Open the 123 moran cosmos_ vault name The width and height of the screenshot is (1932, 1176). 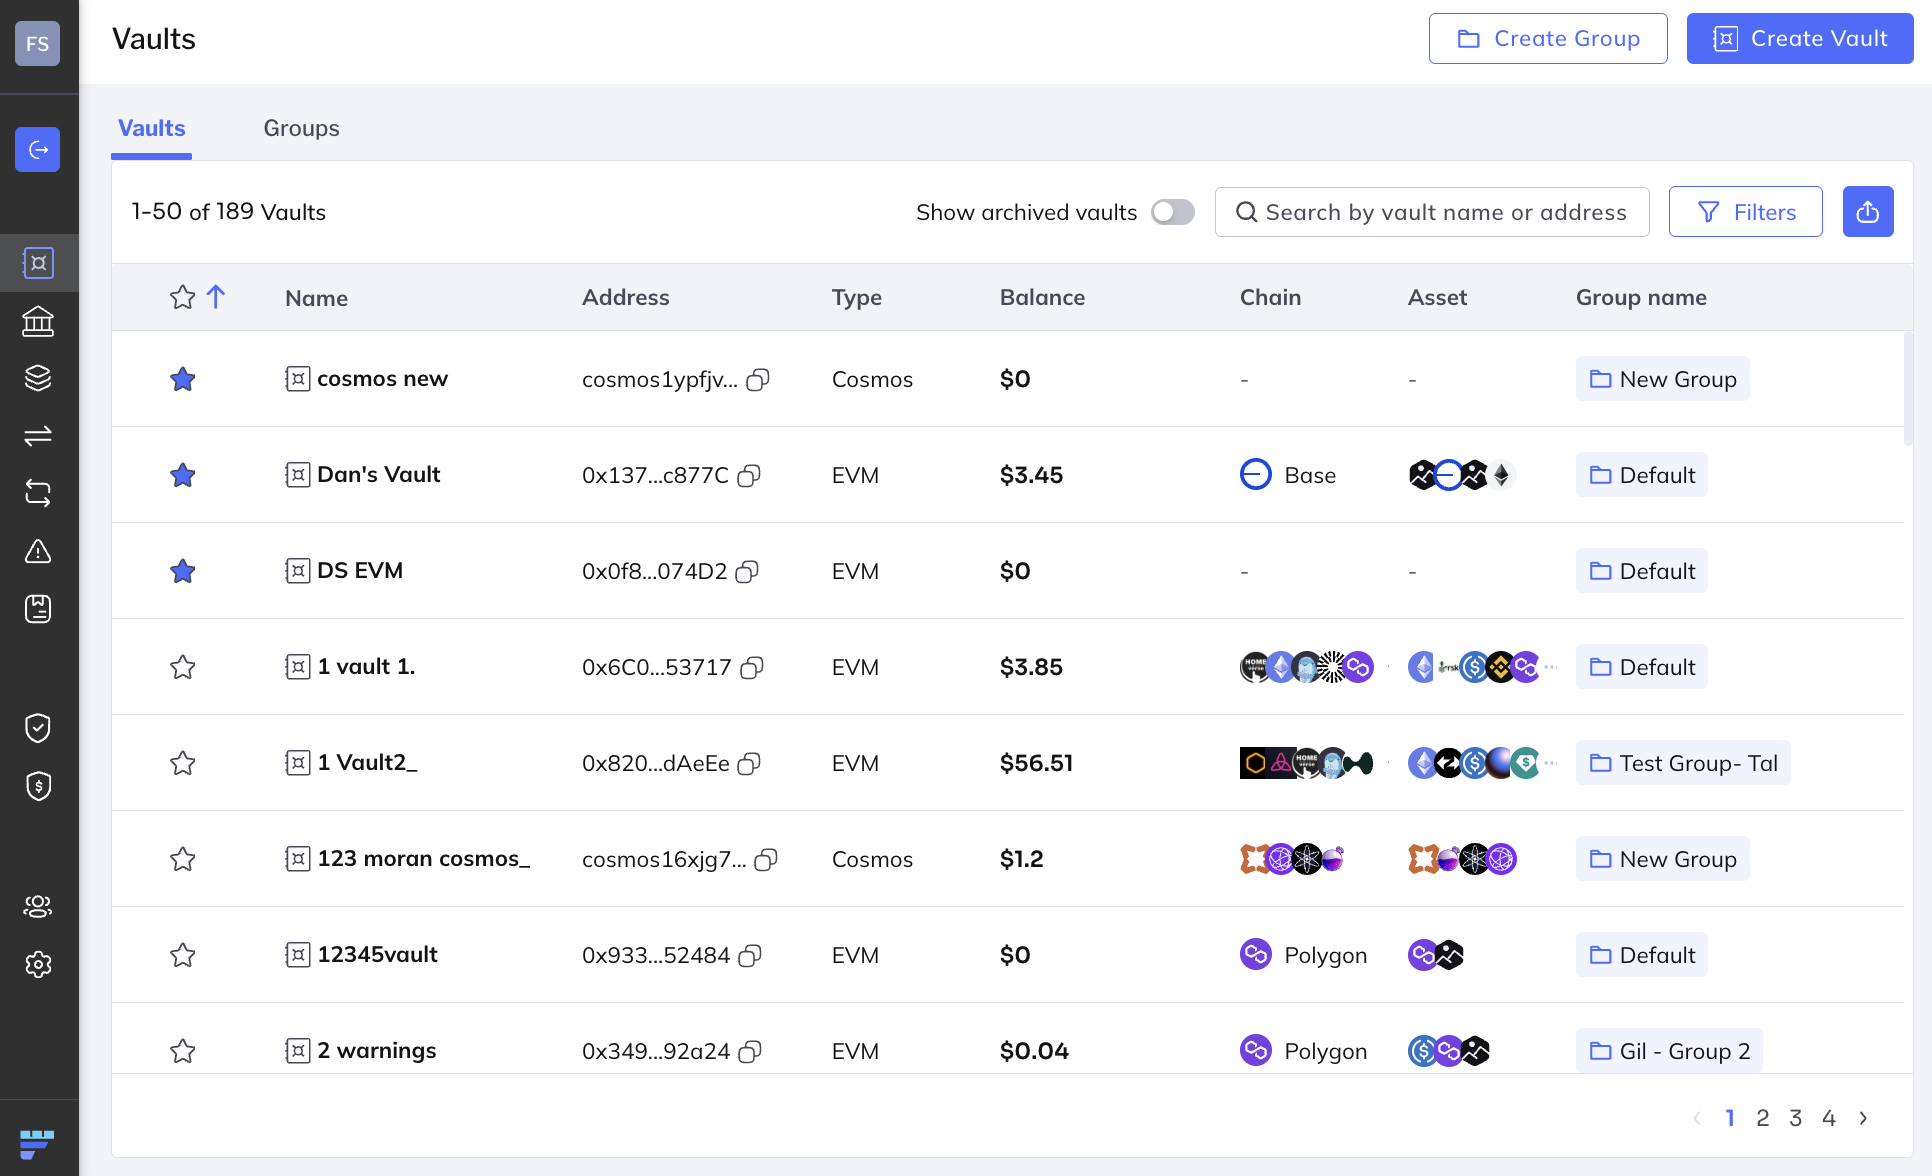424,858
